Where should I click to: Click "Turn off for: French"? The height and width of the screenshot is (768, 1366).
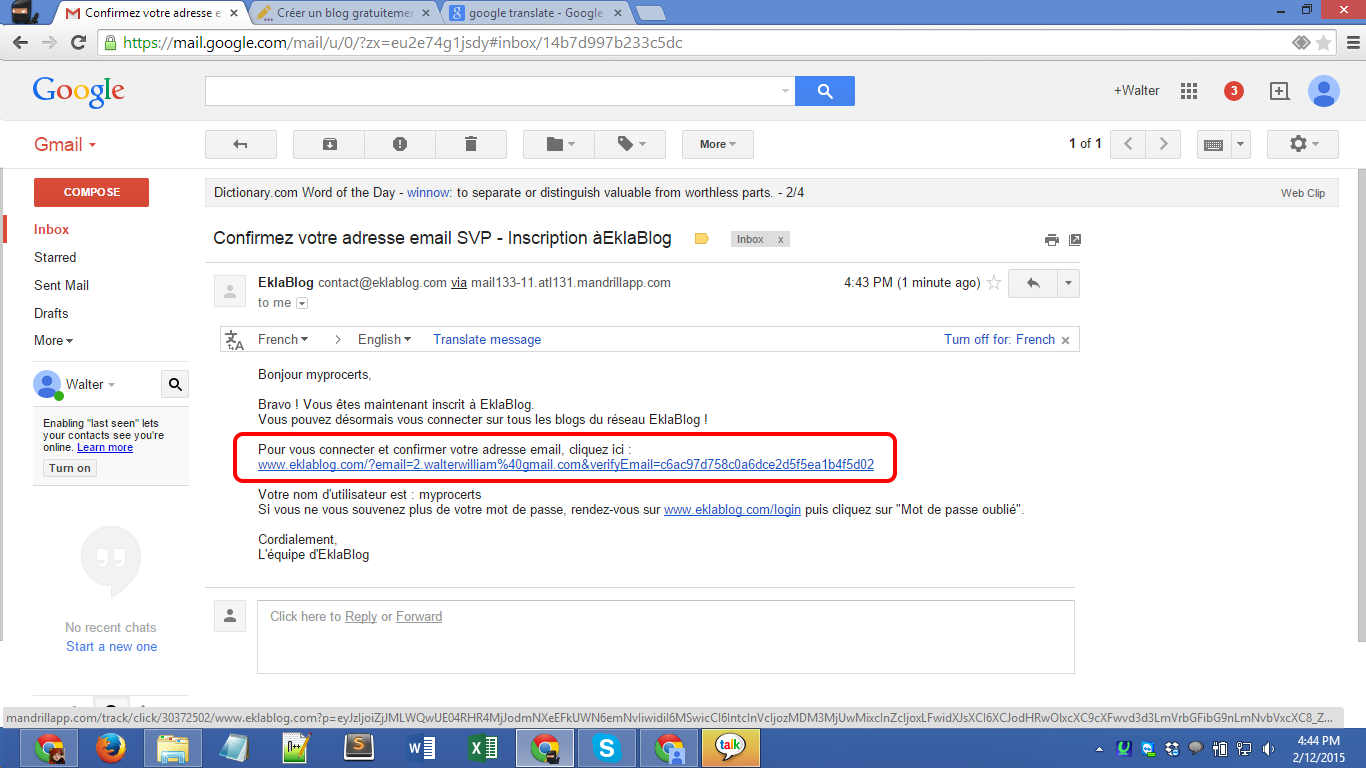tap(1000, 340)
